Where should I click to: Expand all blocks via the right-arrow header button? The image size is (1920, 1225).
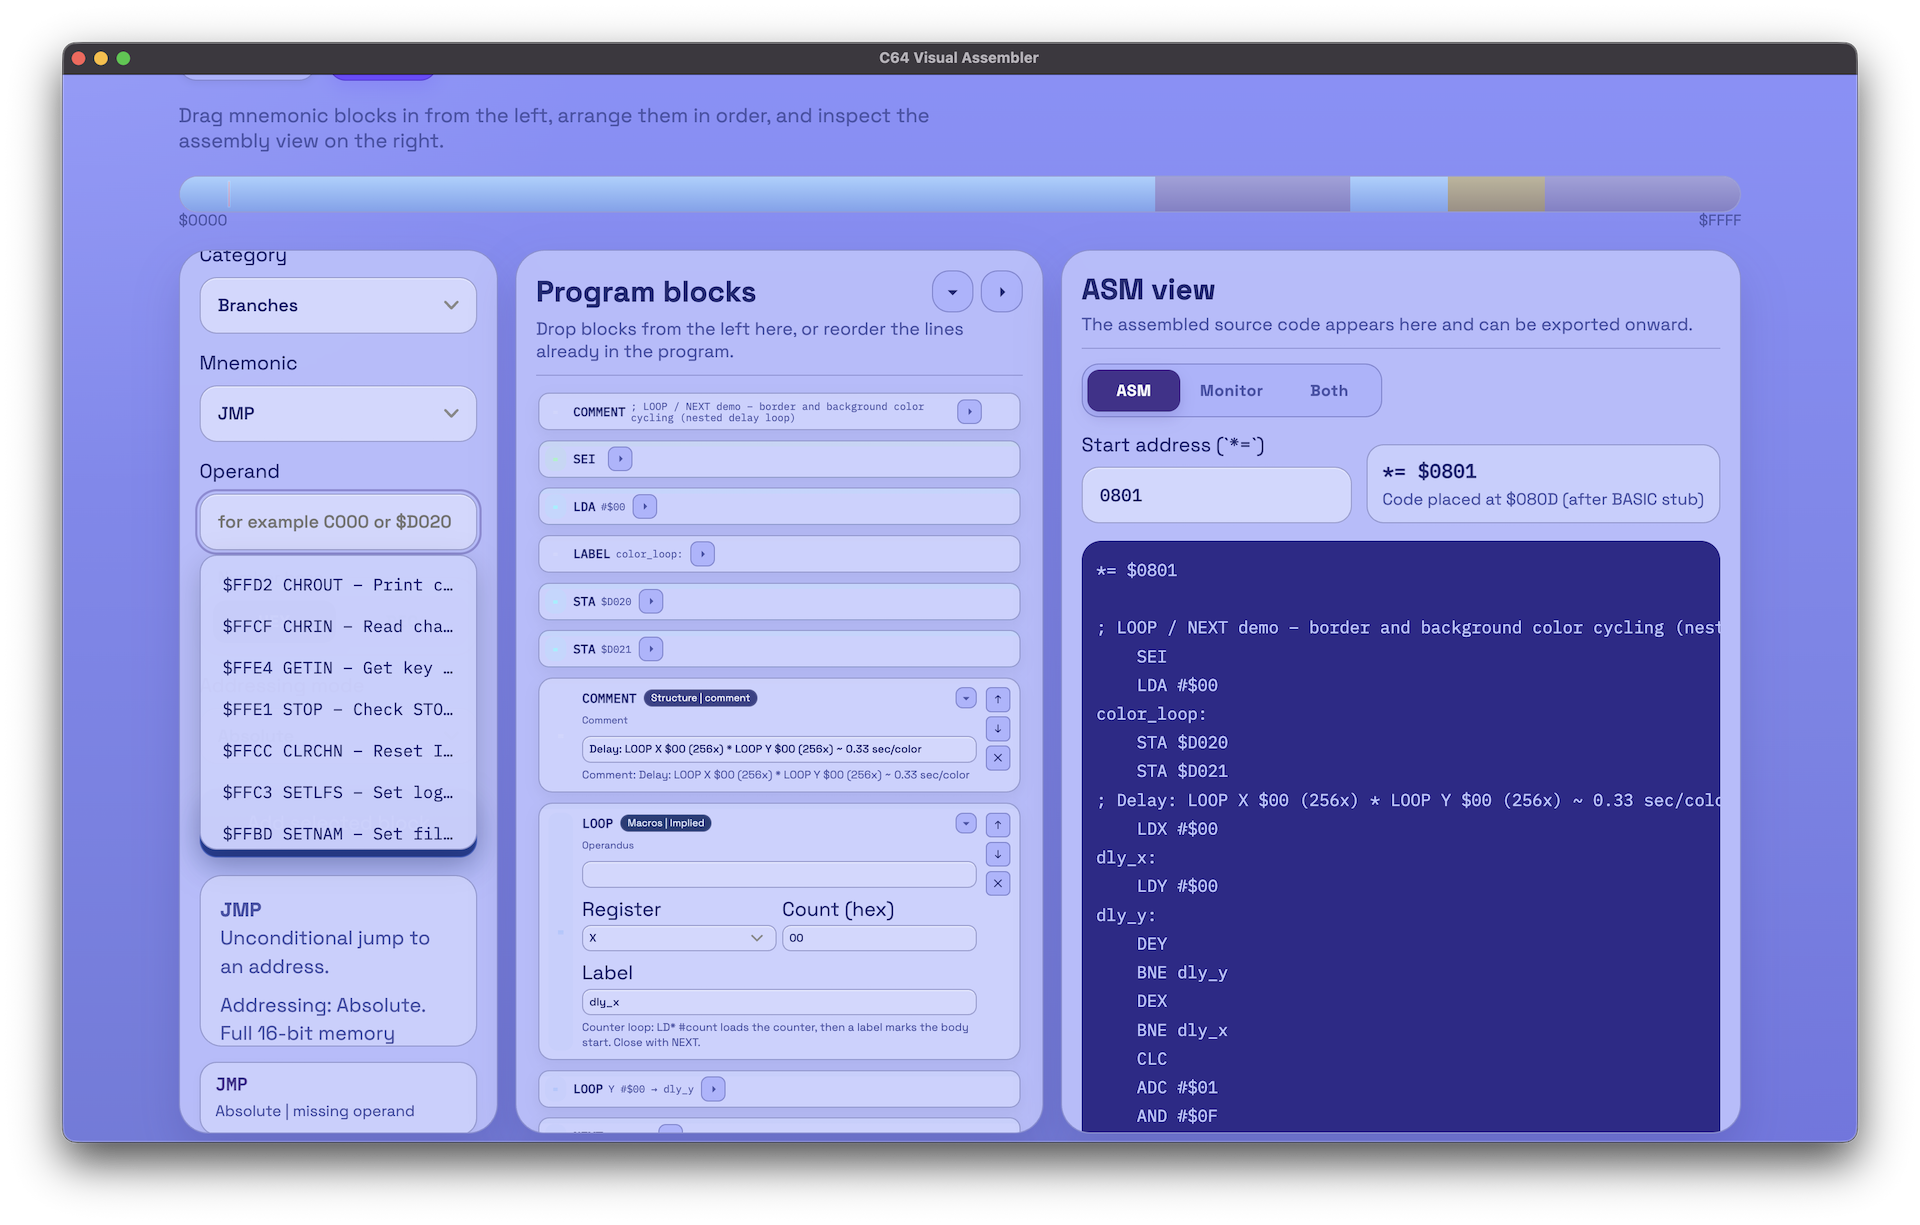click(x=1001, y=292)
